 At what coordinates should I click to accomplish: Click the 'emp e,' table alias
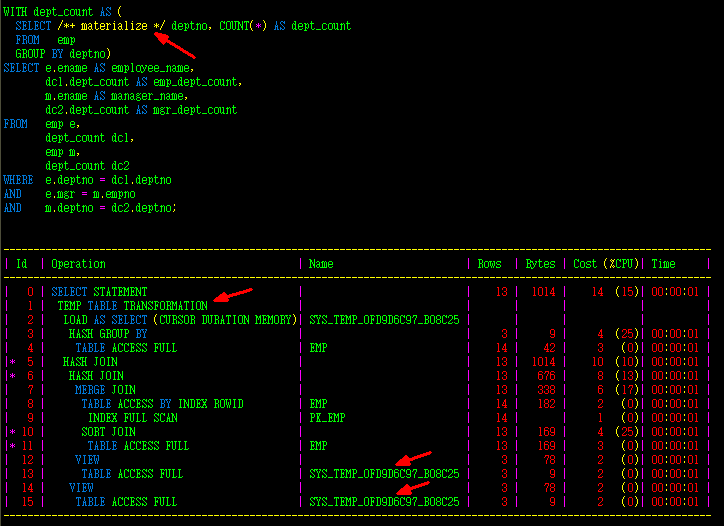(x=63, y=124)
